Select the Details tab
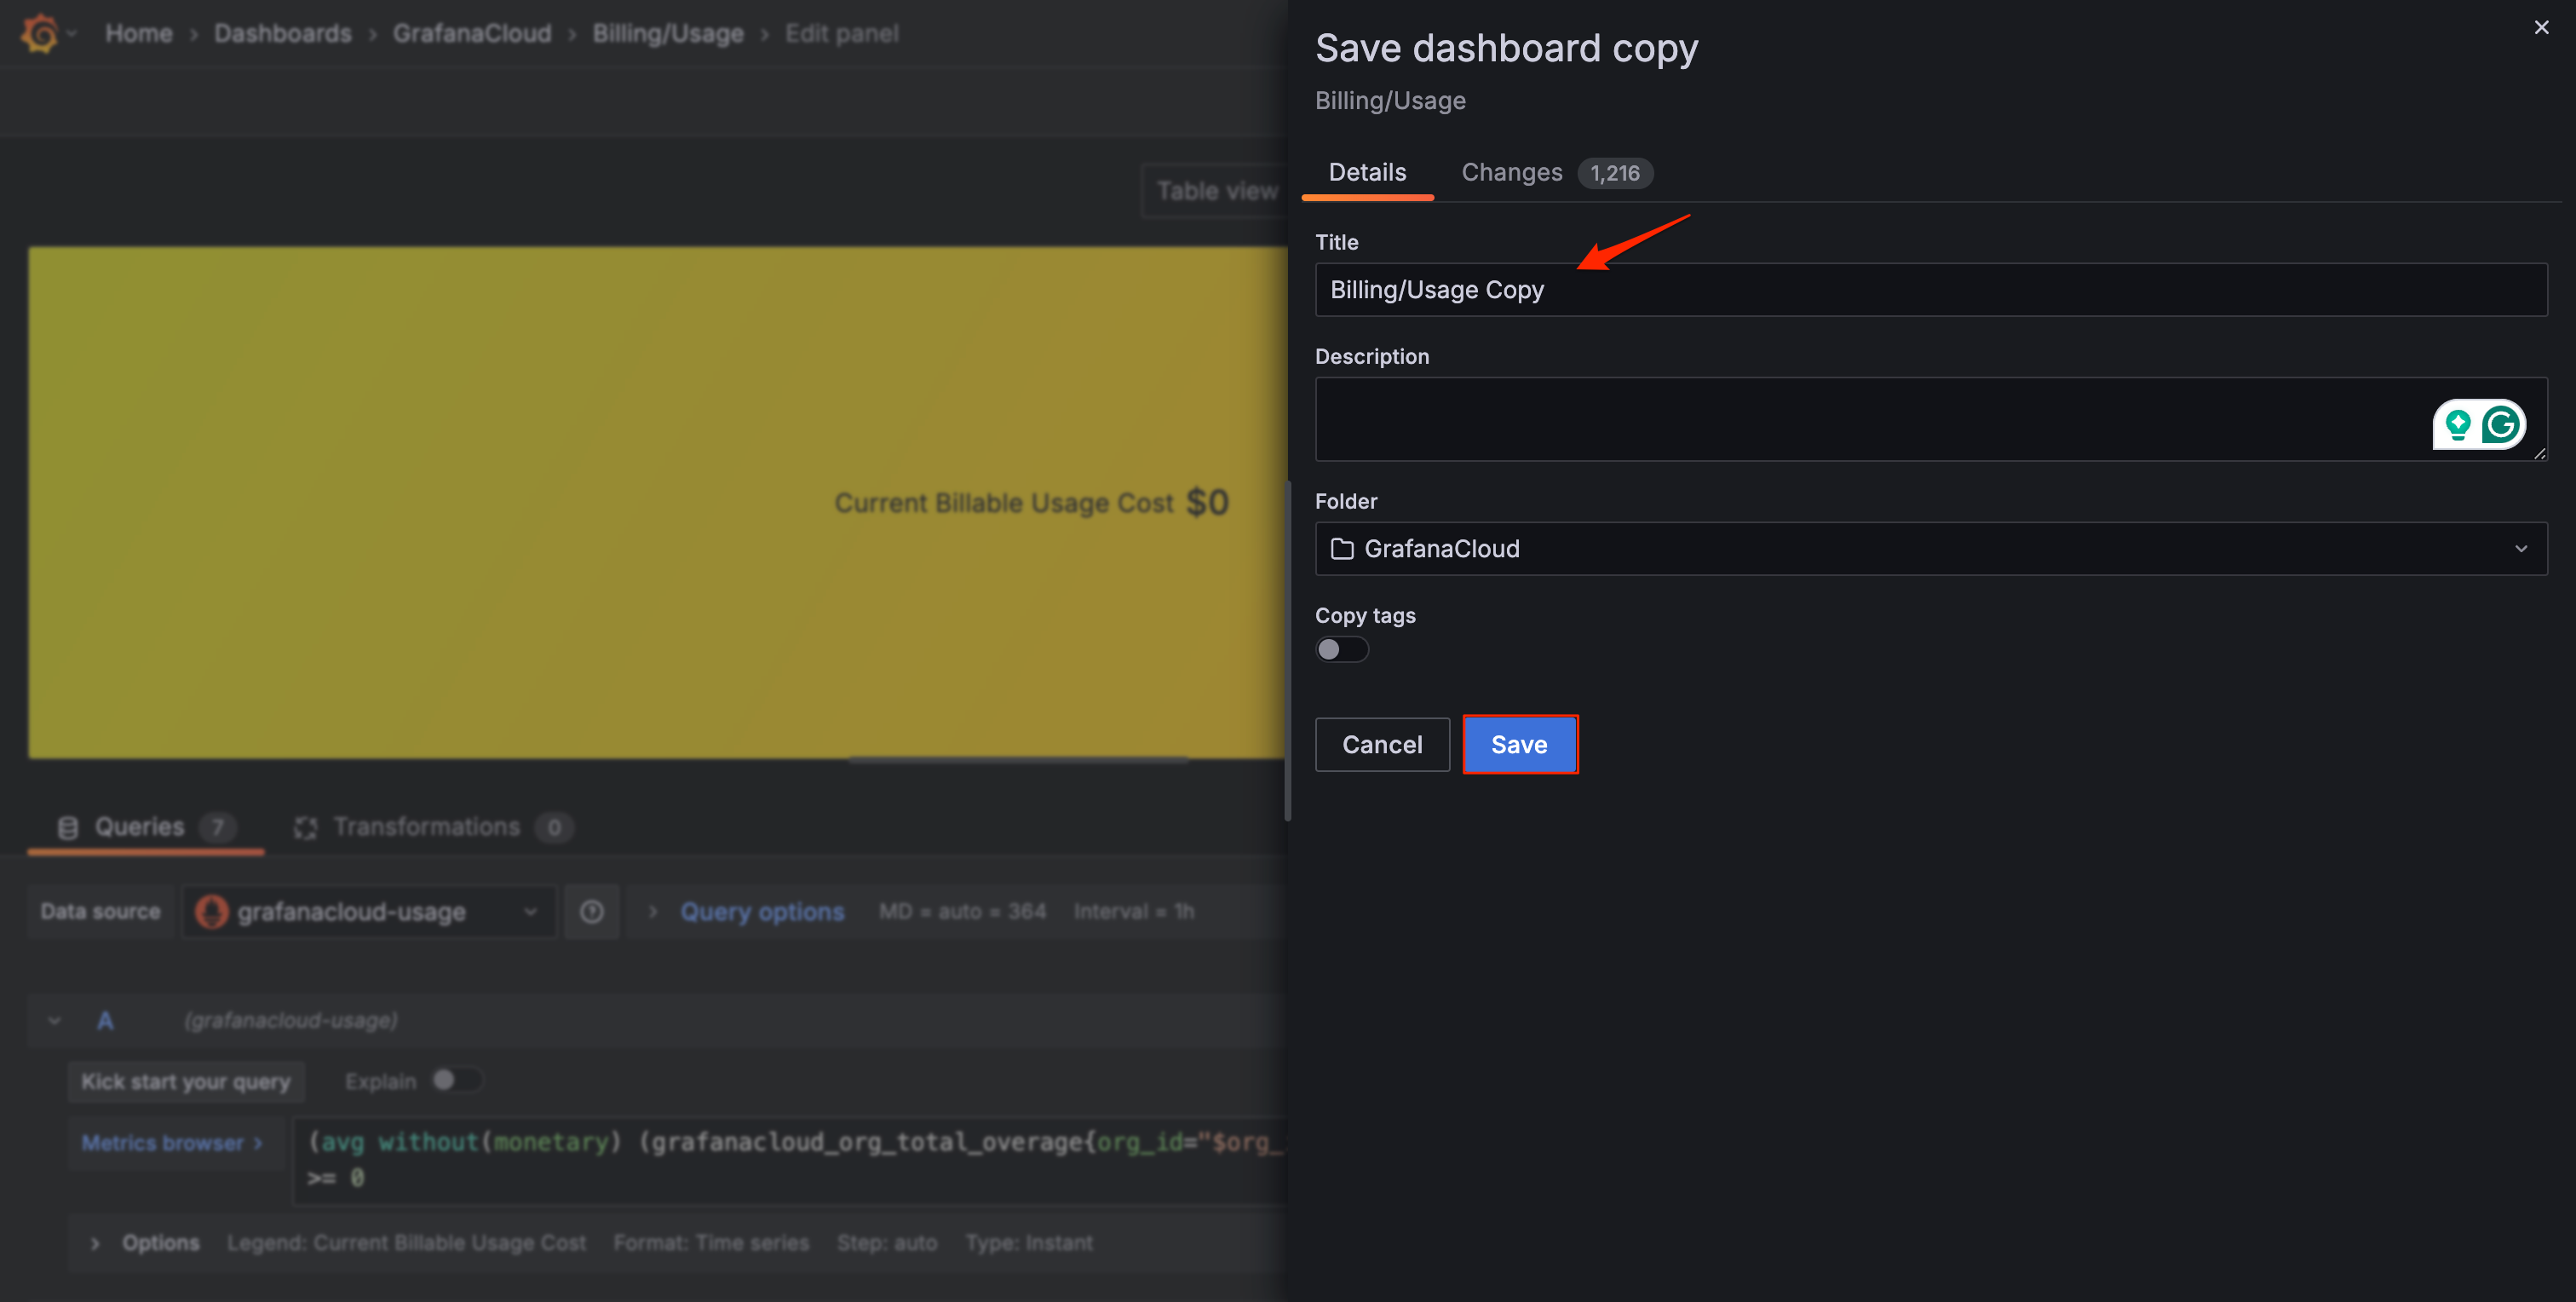 click(1367, 172)
